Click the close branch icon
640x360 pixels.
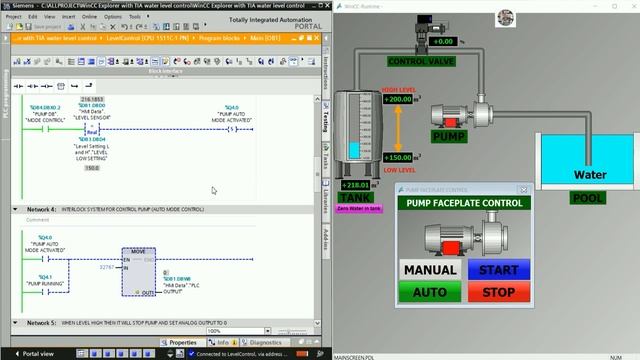click(x=89, y=86)
